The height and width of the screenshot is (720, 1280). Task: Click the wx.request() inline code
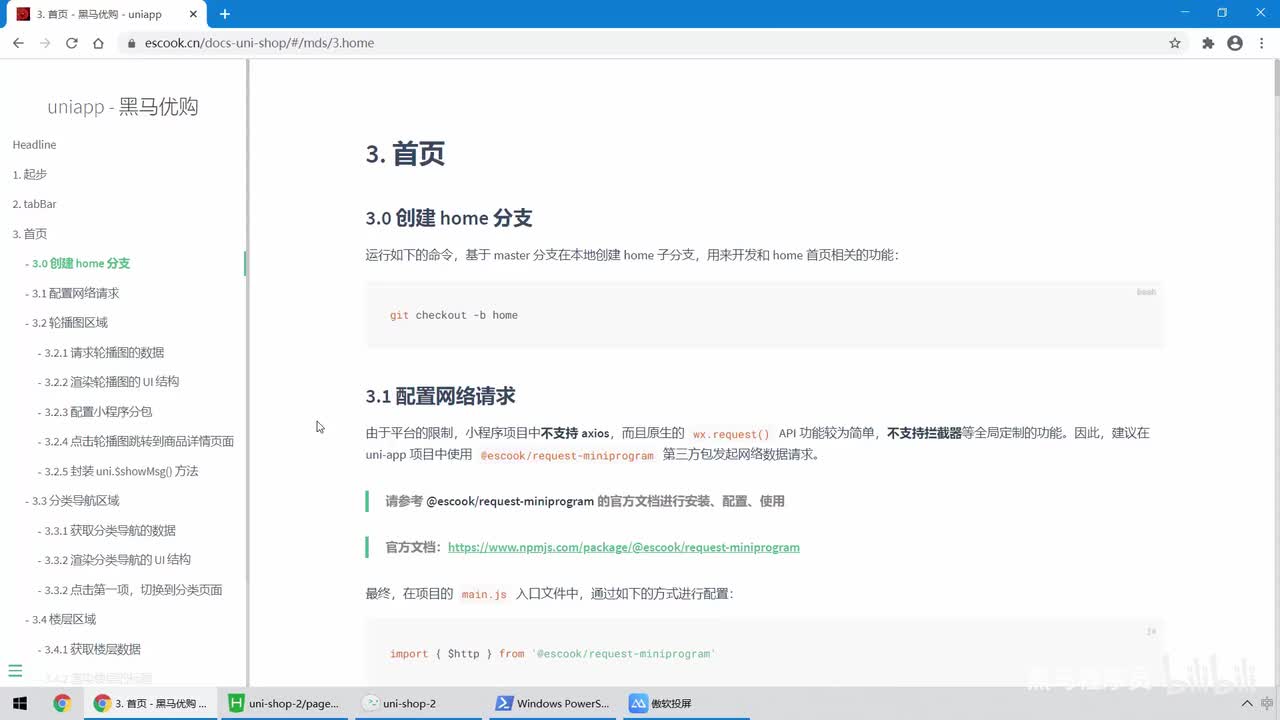click(x=731, y=434)
